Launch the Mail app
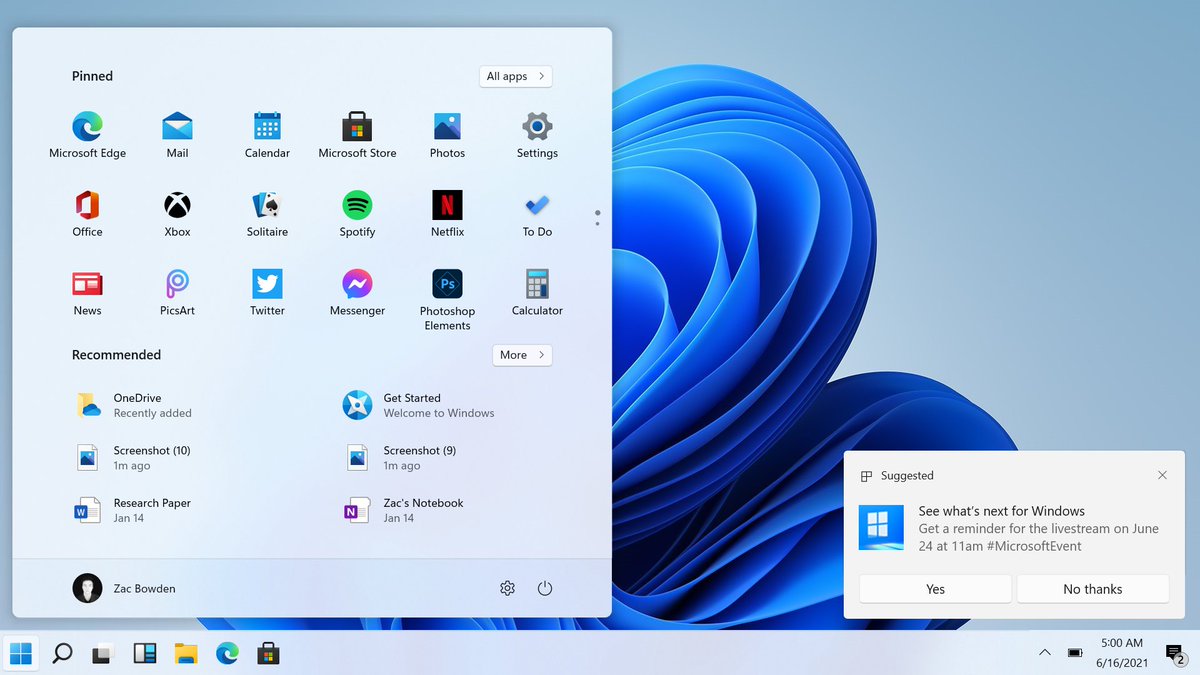Image resolution: width=1200 pixels, height=675 pixels. coord(177,135)
